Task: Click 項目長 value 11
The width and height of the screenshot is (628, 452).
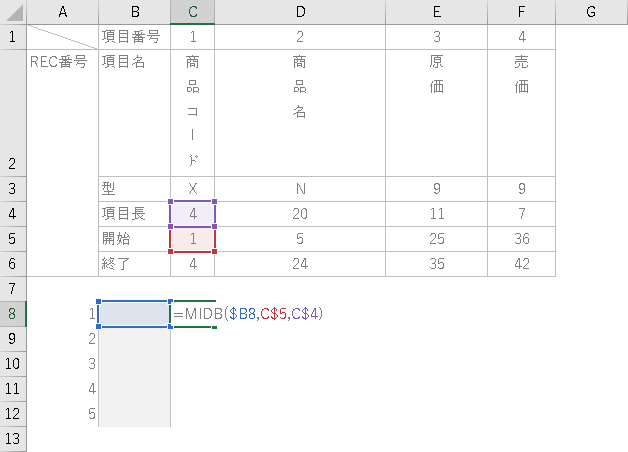Action: 437,214
